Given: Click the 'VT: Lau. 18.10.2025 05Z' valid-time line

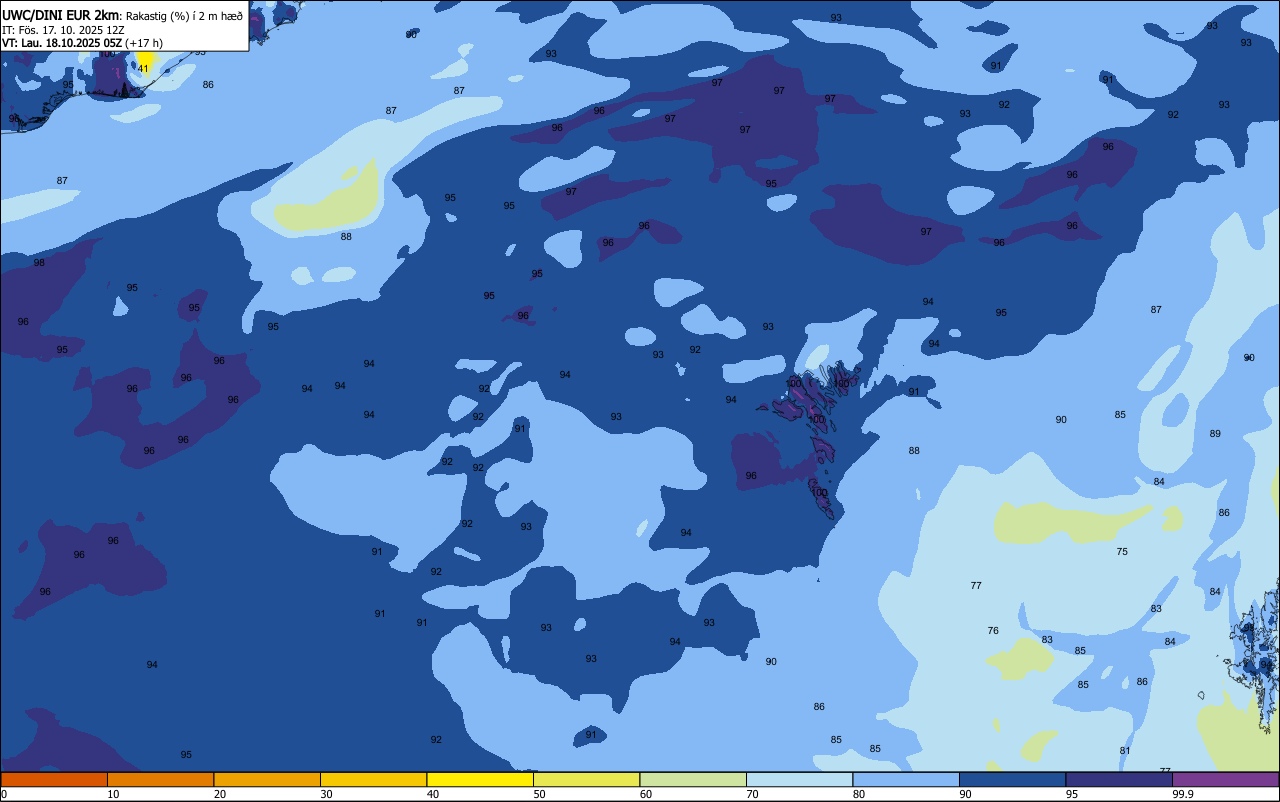Looking at the screenshot, I should click(62, 43).
